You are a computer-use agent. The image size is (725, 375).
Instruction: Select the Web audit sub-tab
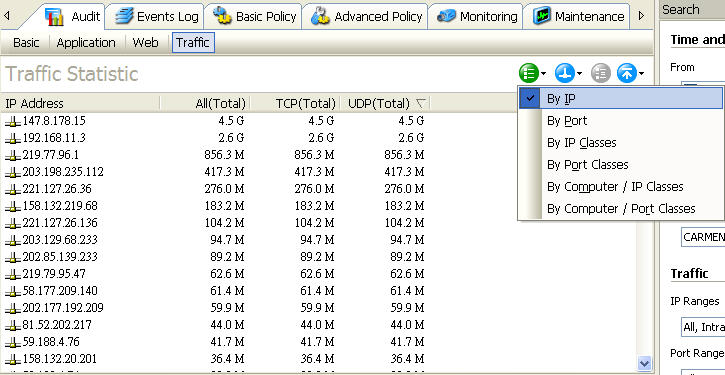click(145, 43)
